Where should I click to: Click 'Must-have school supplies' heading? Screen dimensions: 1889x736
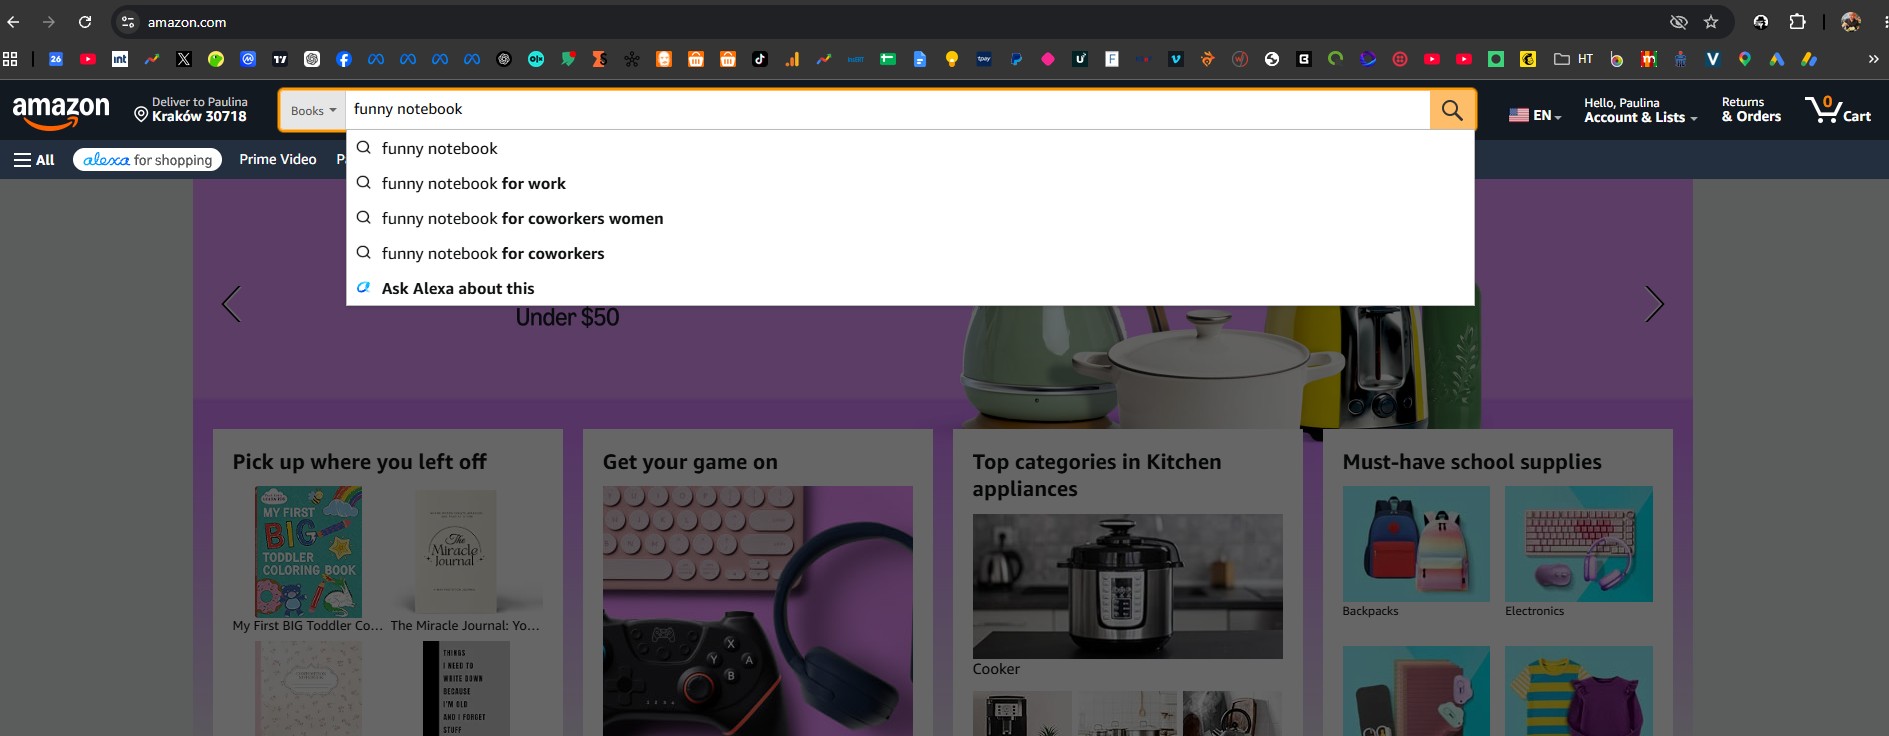1472,462
